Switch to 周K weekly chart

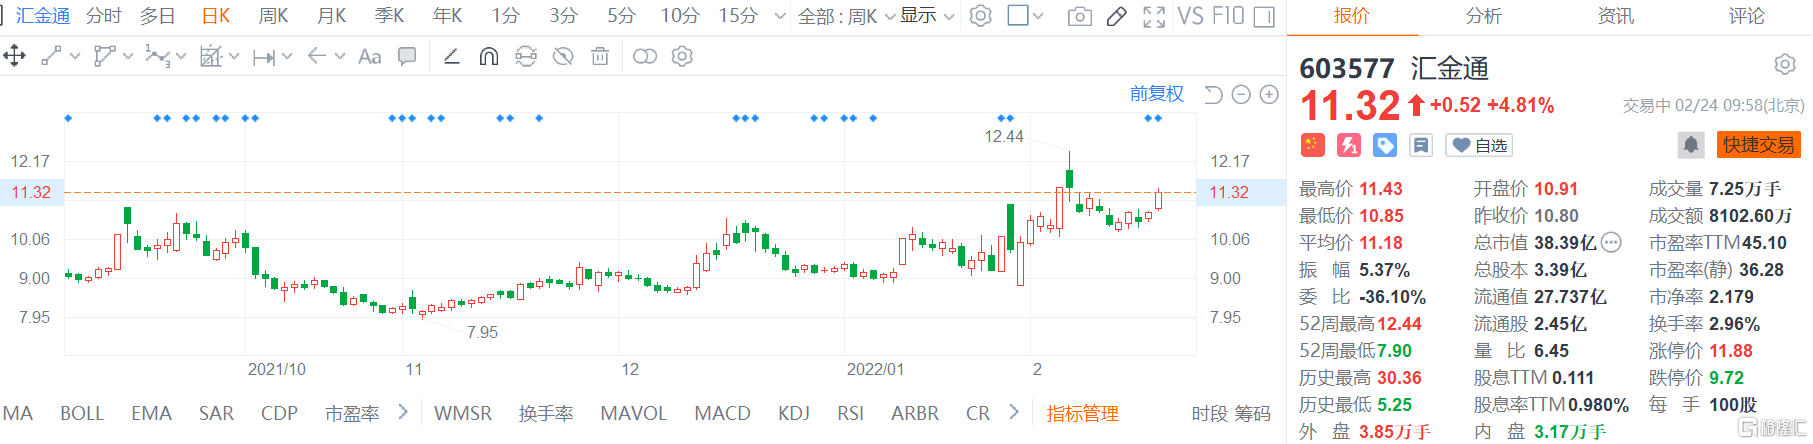coord(273,16)
